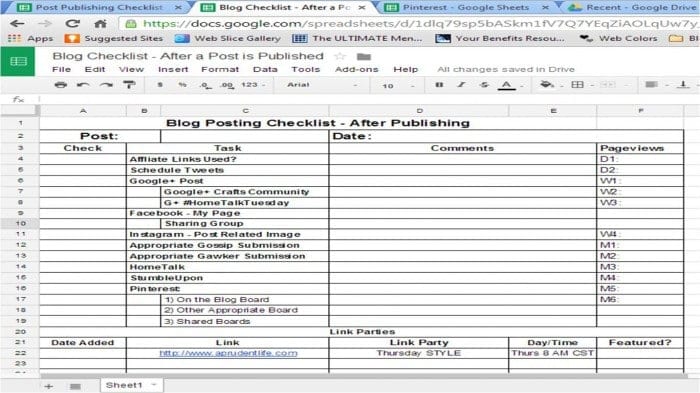The width and height of the screenshot is (700, 393).
Task: Format as currency with the dollar button
Action: click(x=160, y=84)
